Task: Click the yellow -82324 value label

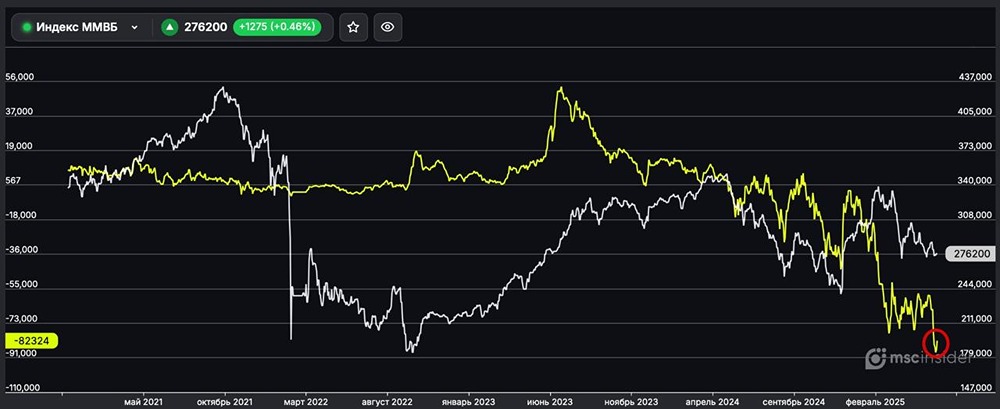Action: [x=31, y=341]
